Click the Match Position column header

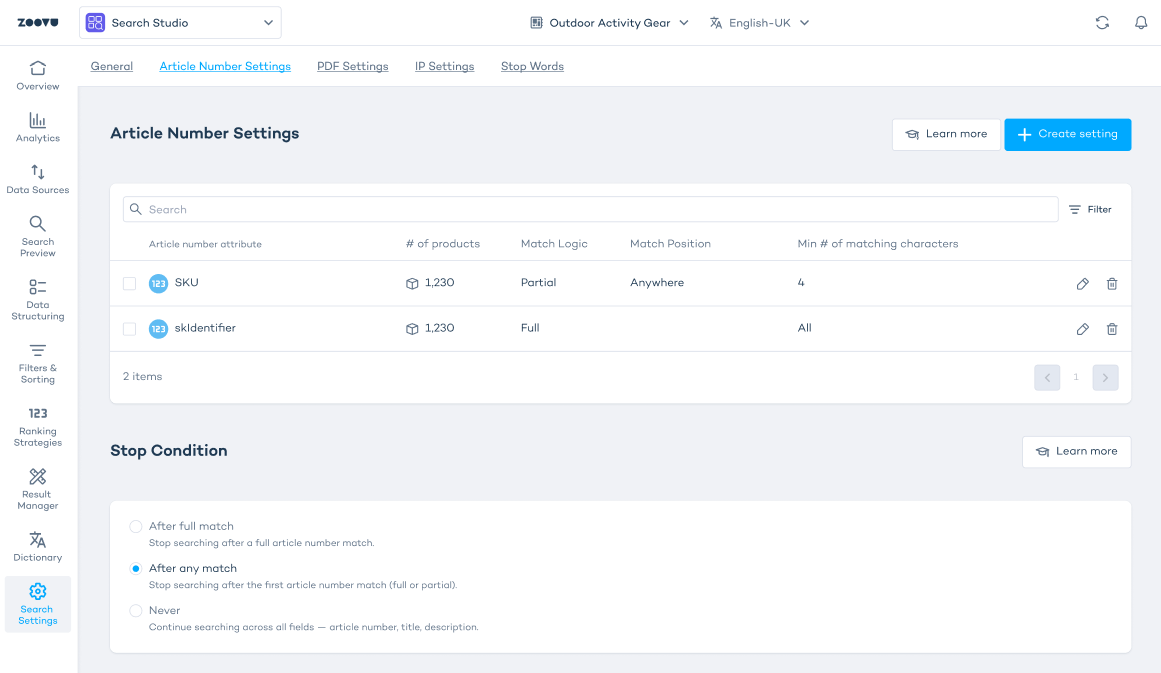click(x=670, y=244)
